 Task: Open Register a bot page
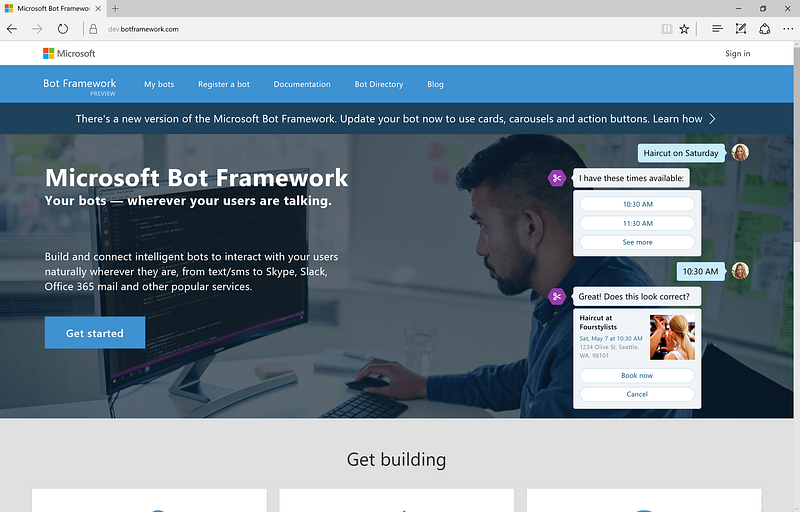224,84
